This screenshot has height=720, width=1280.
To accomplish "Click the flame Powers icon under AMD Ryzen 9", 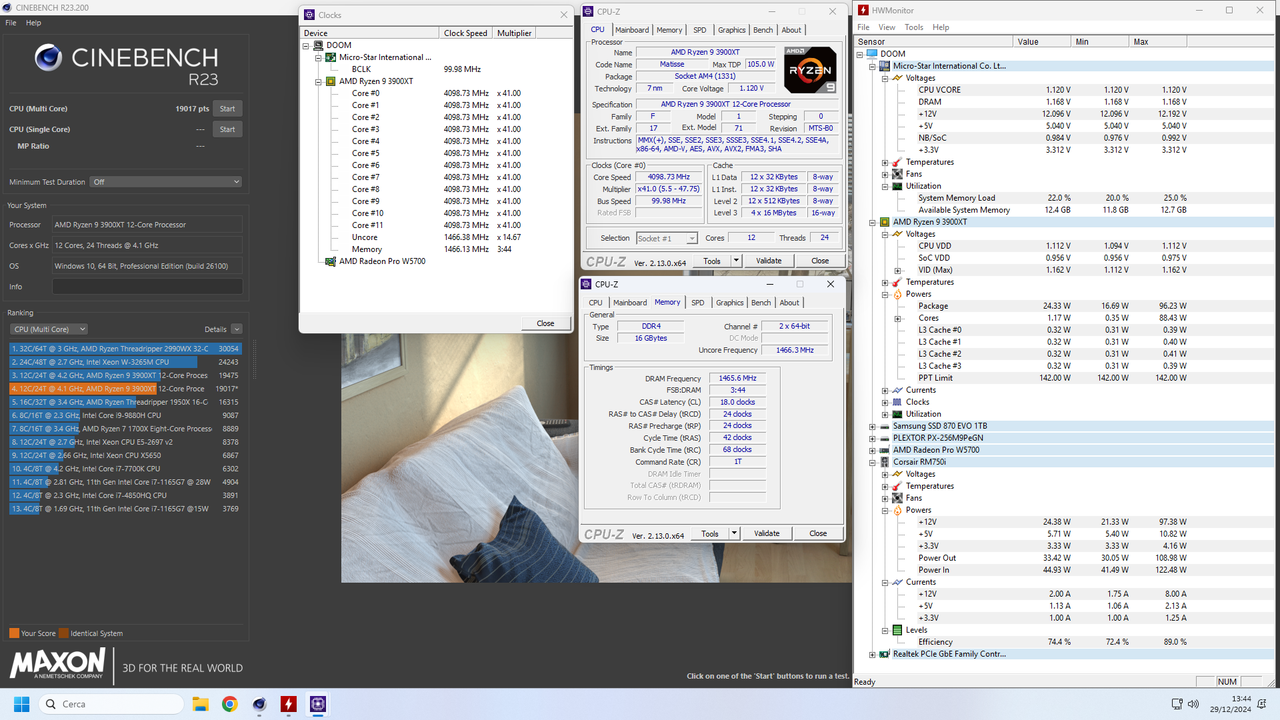I will (897, 294).
